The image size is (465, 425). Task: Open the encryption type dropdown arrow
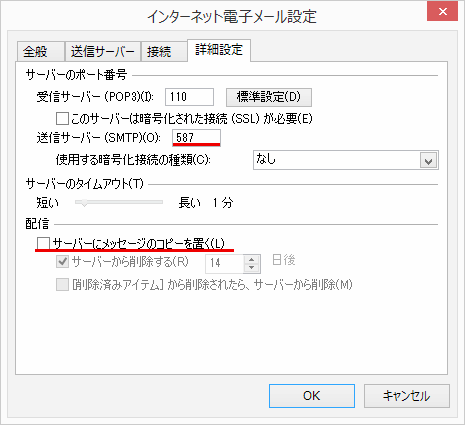pyautogui.click(x=428, y=160)
